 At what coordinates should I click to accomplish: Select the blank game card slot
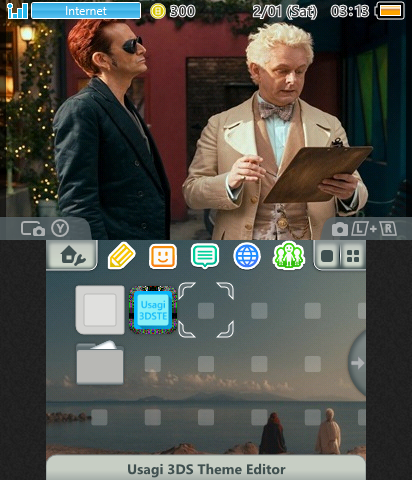point(100,310)
